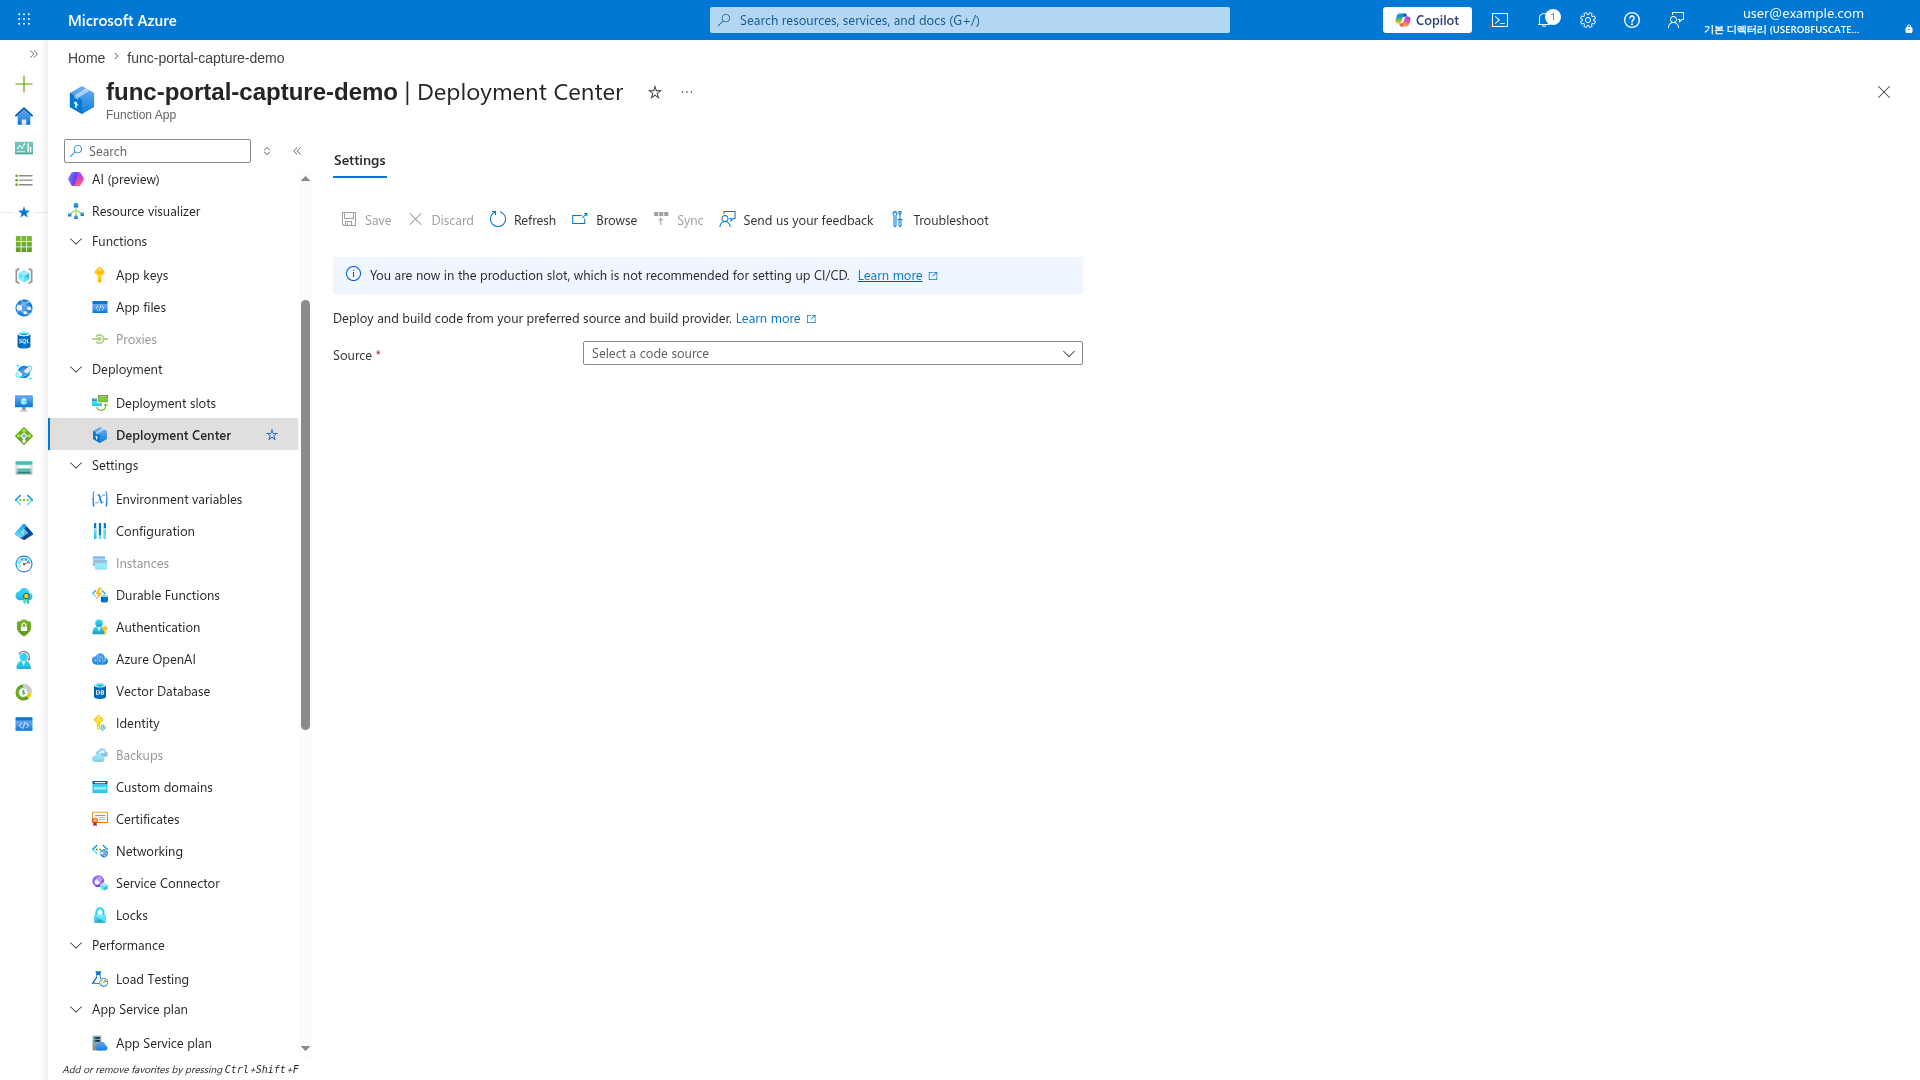Image resolution: width=1920 pixels, height=1080 pixels.
Task: Focus the global search resources box
Action: [x=970, y=20]
